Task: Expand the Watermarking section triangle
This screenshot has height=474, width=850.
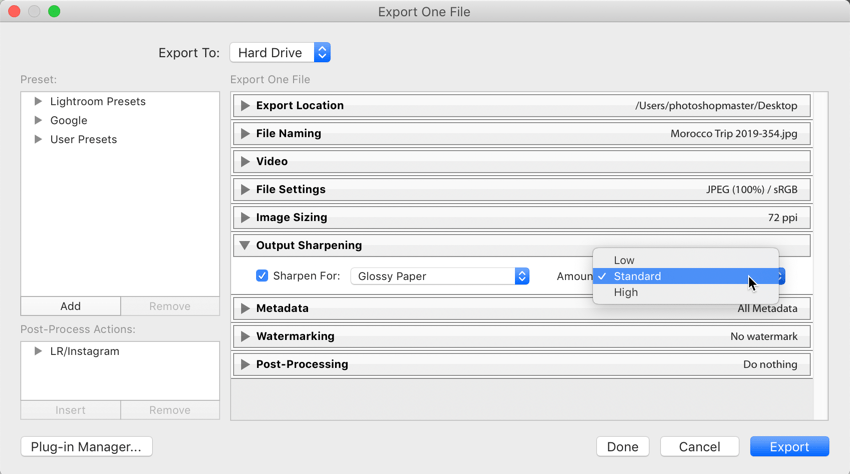Action: click(x=245, y=336)
